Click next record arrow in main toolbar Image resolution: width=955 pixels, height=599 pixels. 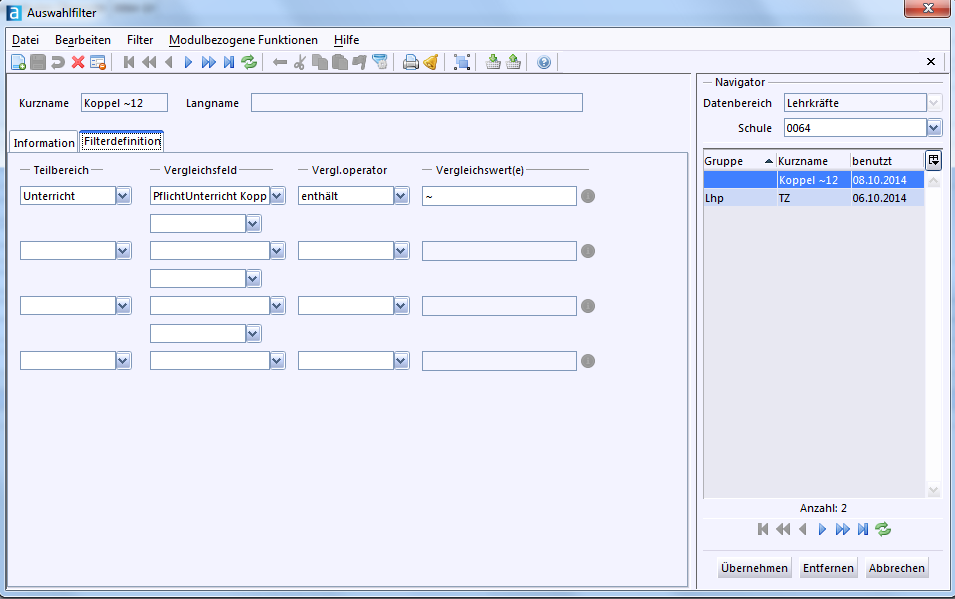[x=188, y=62]
